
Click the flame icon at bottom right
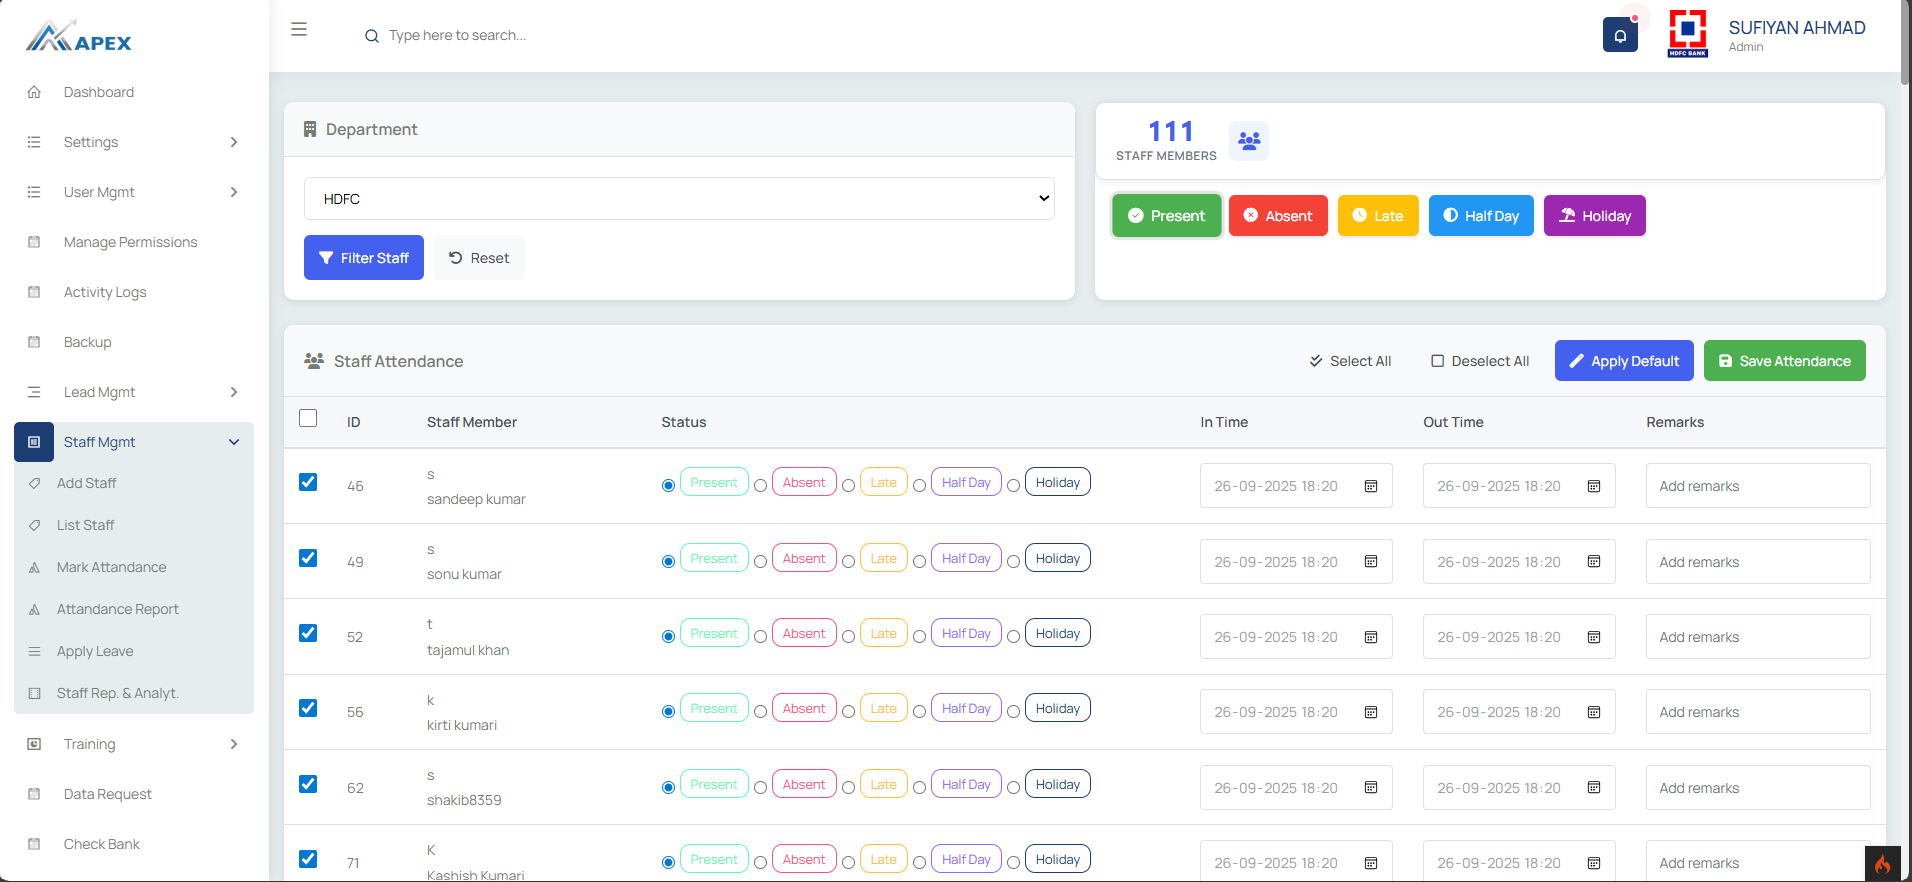[x=1883, y=864]
